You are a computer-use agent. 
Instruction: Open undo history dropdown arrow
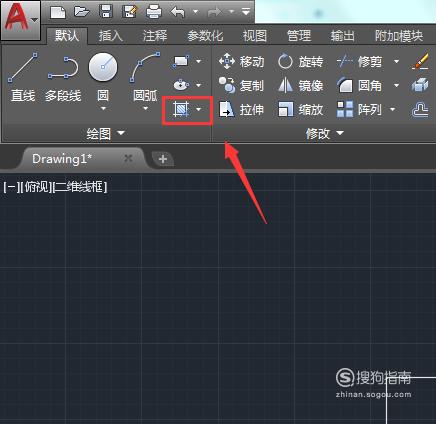[196, 12]
